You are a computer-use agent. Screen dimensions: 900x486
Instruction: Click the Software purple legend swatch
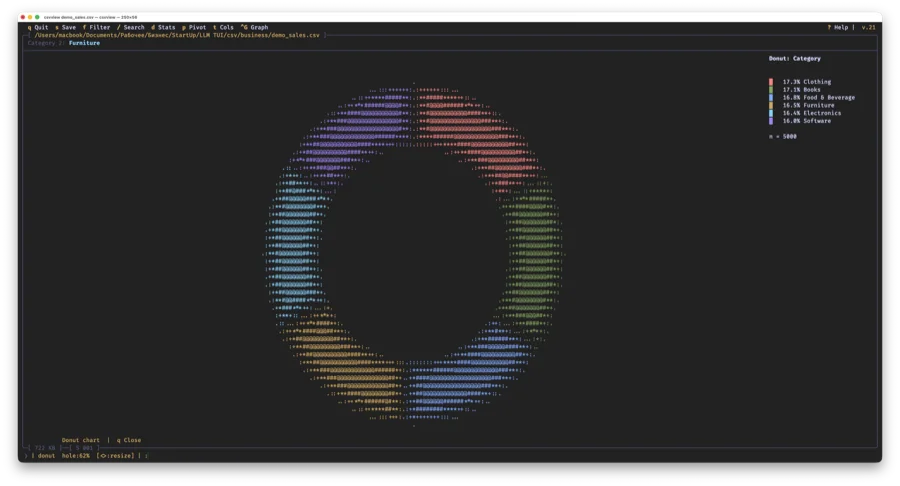click(771, 121)
